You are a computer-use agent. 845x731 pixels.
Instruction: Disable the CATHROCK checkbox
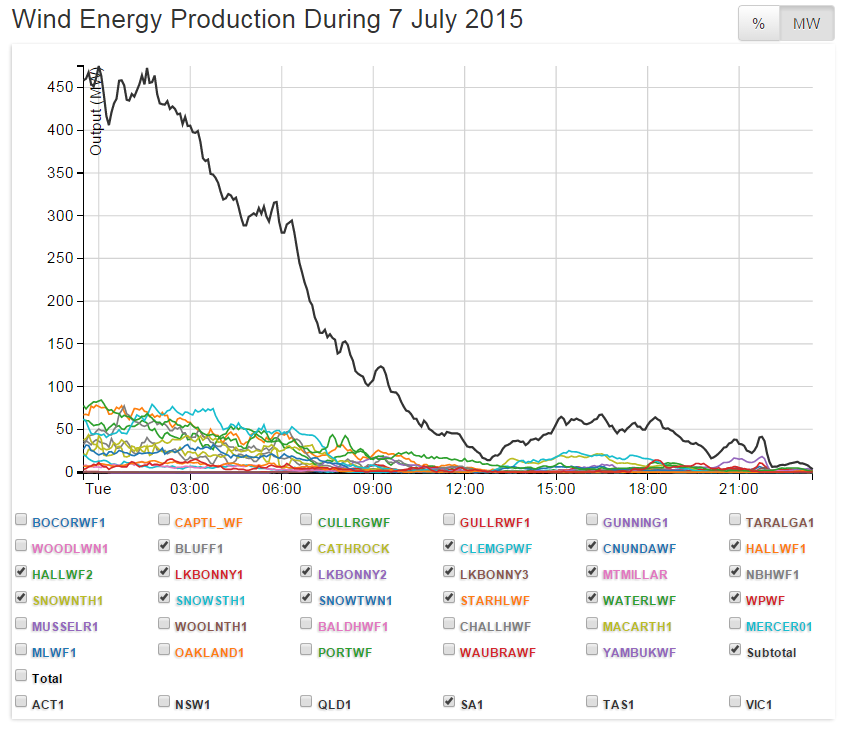[x=307, y=546]
